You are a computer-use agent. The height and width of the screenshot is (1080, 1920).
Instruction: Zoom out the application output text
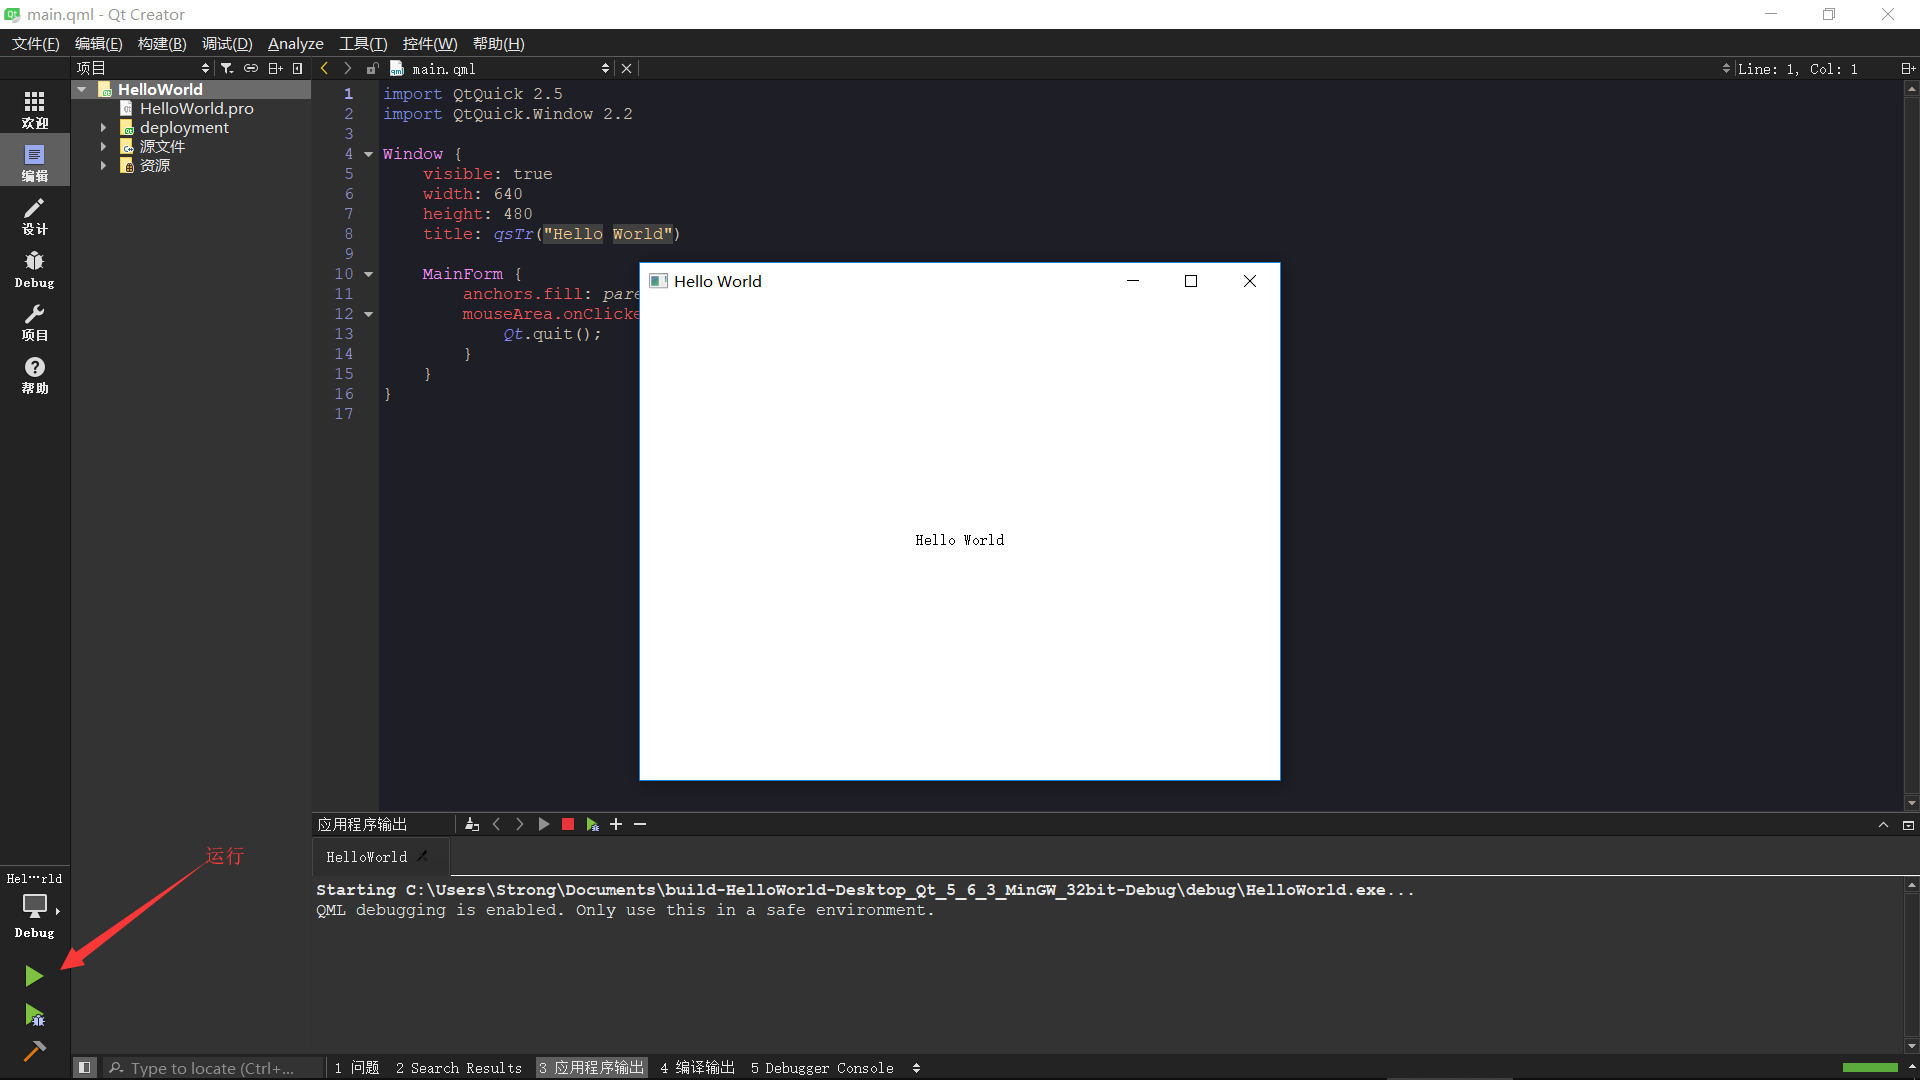(x=640, y=824)
